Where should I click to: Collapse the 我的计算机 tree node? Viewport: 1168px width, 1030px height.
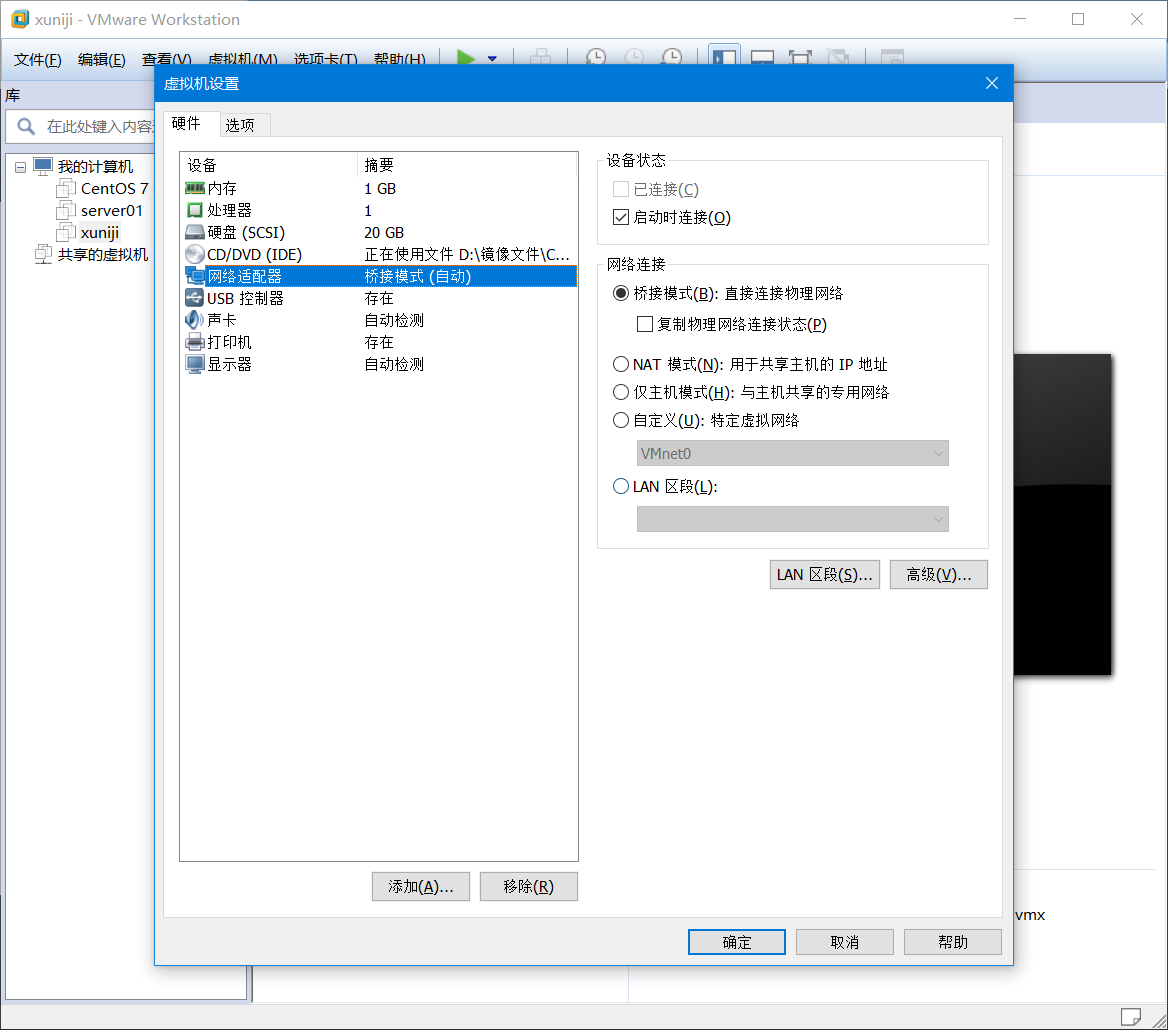pyautogui.click(x=21, y=167)
